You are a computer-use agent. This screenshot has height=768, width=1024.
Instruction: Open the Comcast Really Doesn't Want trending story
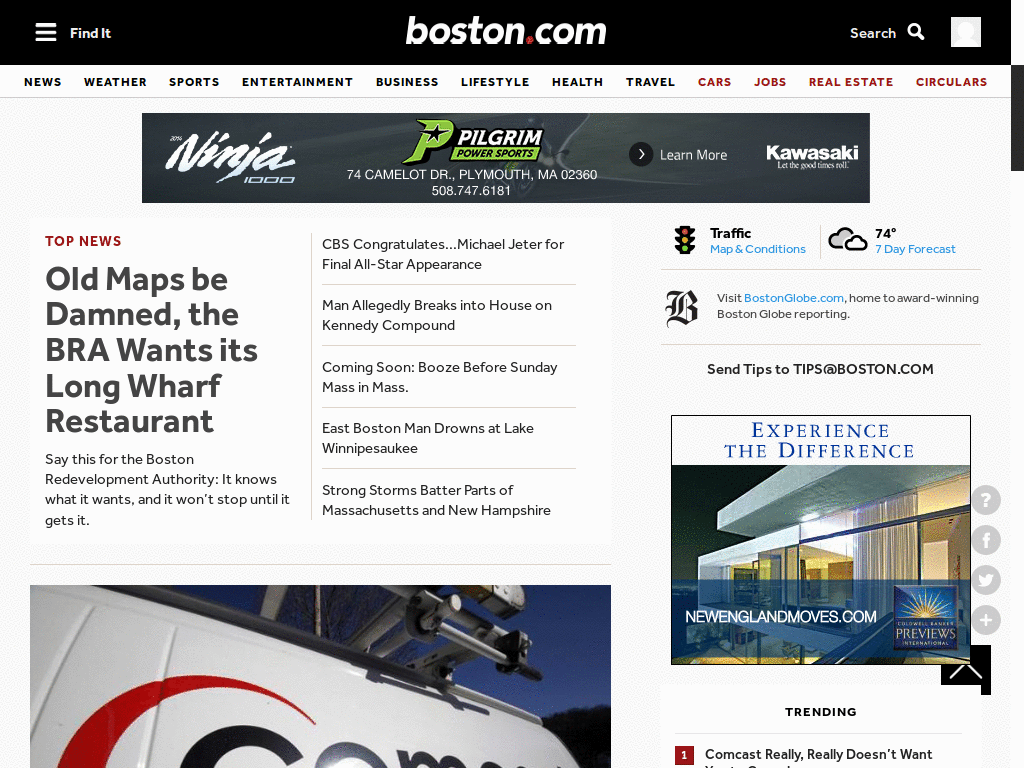tap(818, 758)
